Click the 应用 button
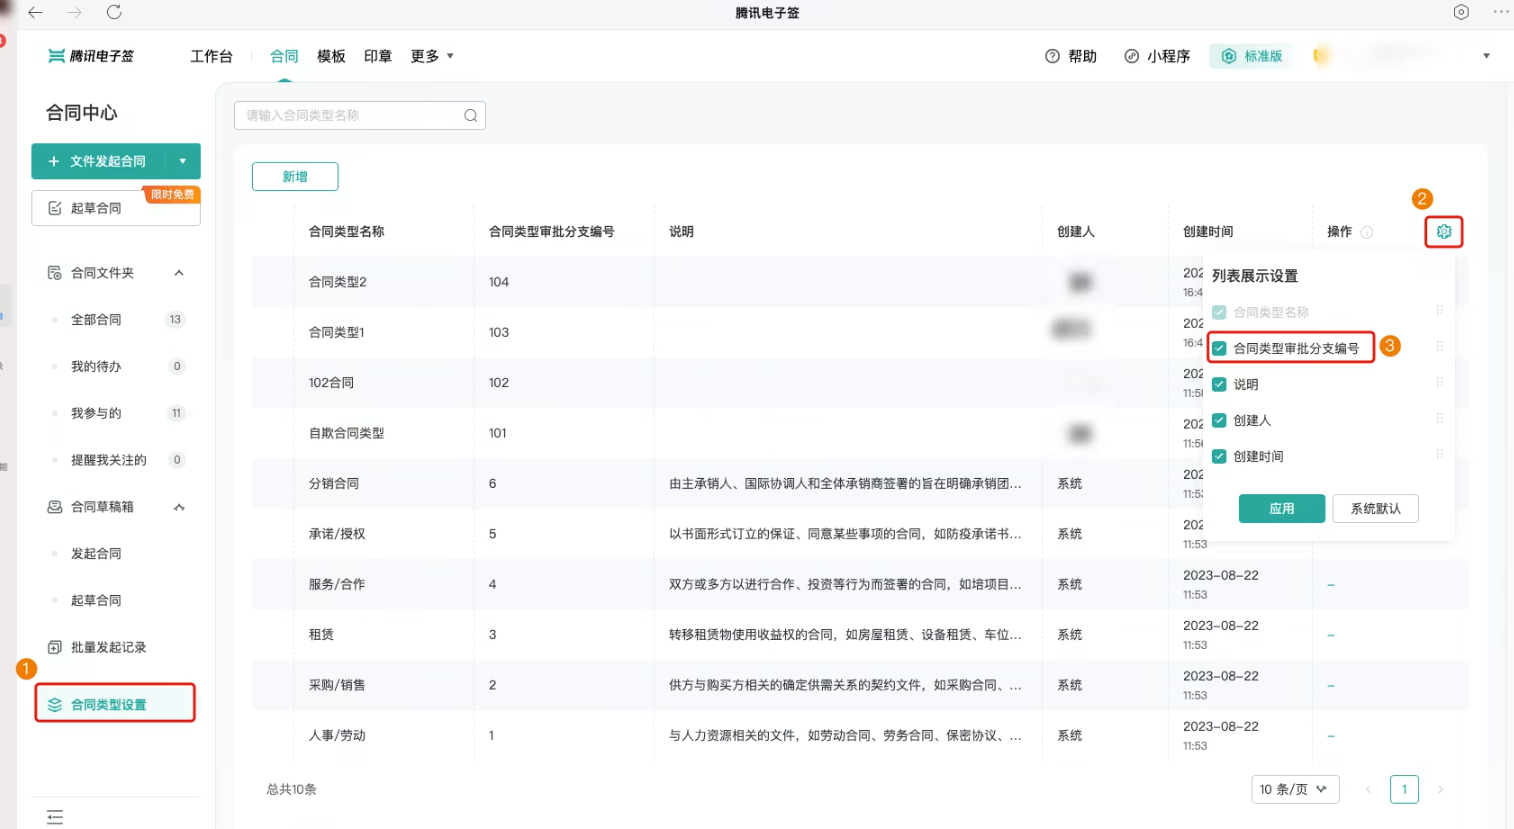 (x=1281, y=509)
